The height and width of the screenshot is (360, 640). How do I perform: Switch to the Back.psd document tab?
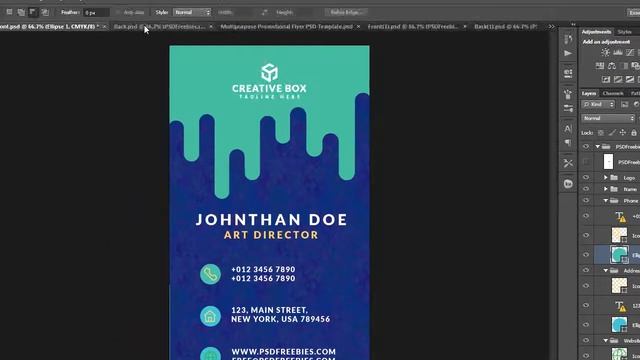(159, 27)
